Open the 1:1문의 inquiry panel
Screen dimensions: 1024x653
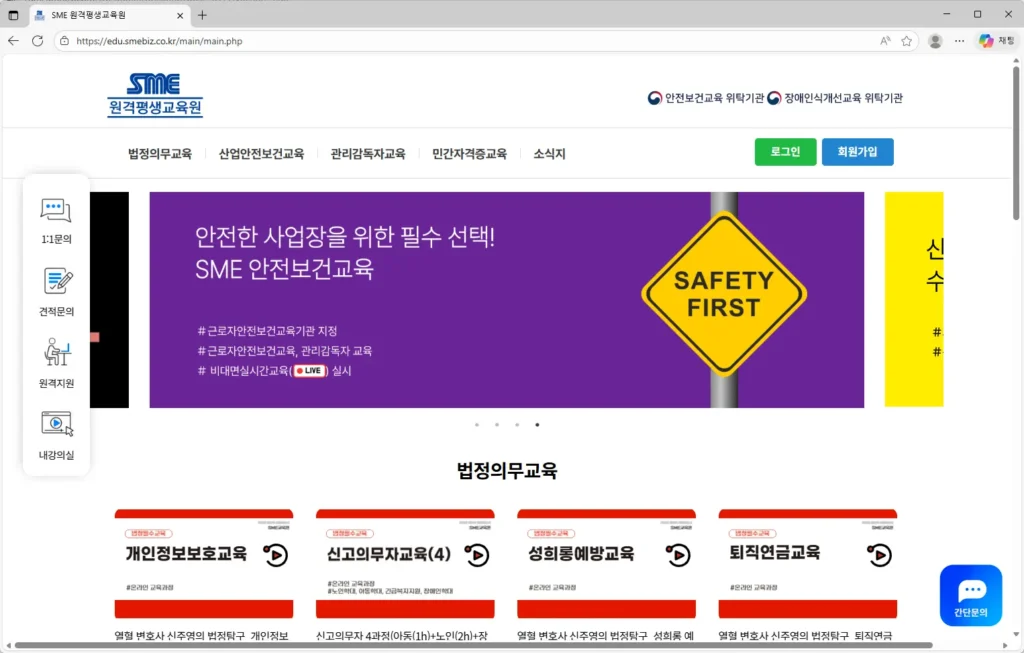(x=56, y=218)
